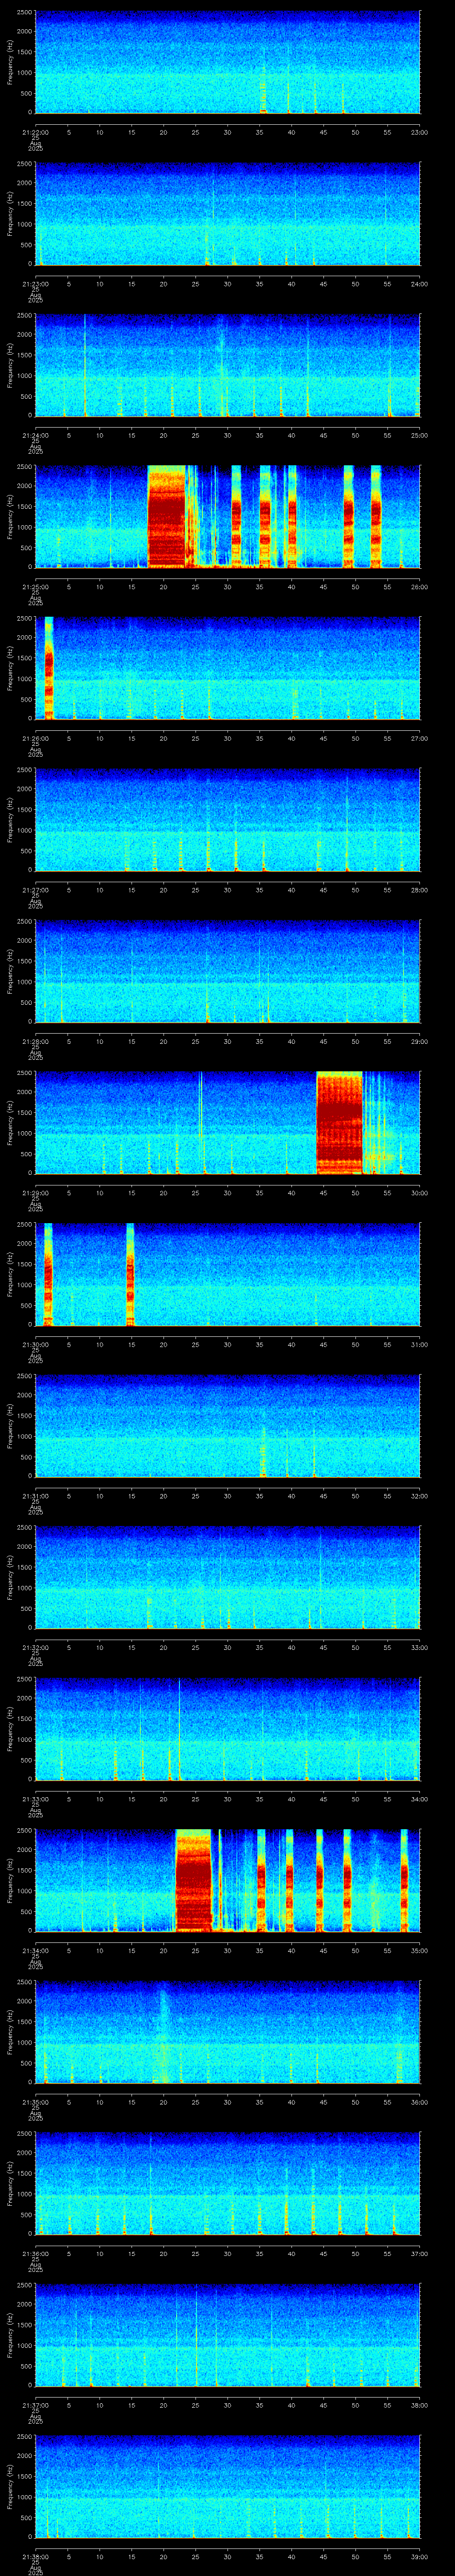The height and width of the screenshot is (2576, 455).
Task: Click the wide red burst in the 21:25:00 panel
Action: 167,517
